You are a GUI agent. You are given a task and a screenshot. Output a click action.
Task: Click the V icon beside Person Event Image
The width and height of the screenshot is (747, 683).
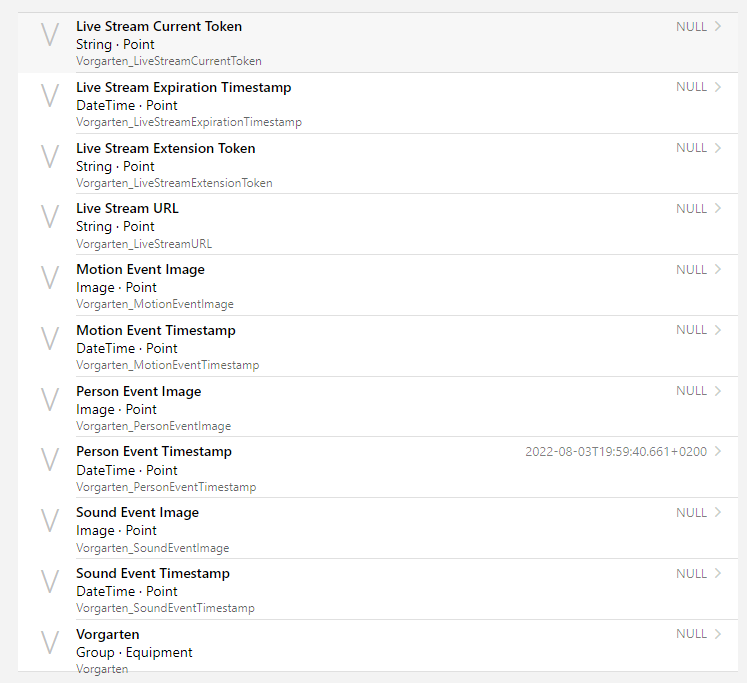(x=50, y=401)
